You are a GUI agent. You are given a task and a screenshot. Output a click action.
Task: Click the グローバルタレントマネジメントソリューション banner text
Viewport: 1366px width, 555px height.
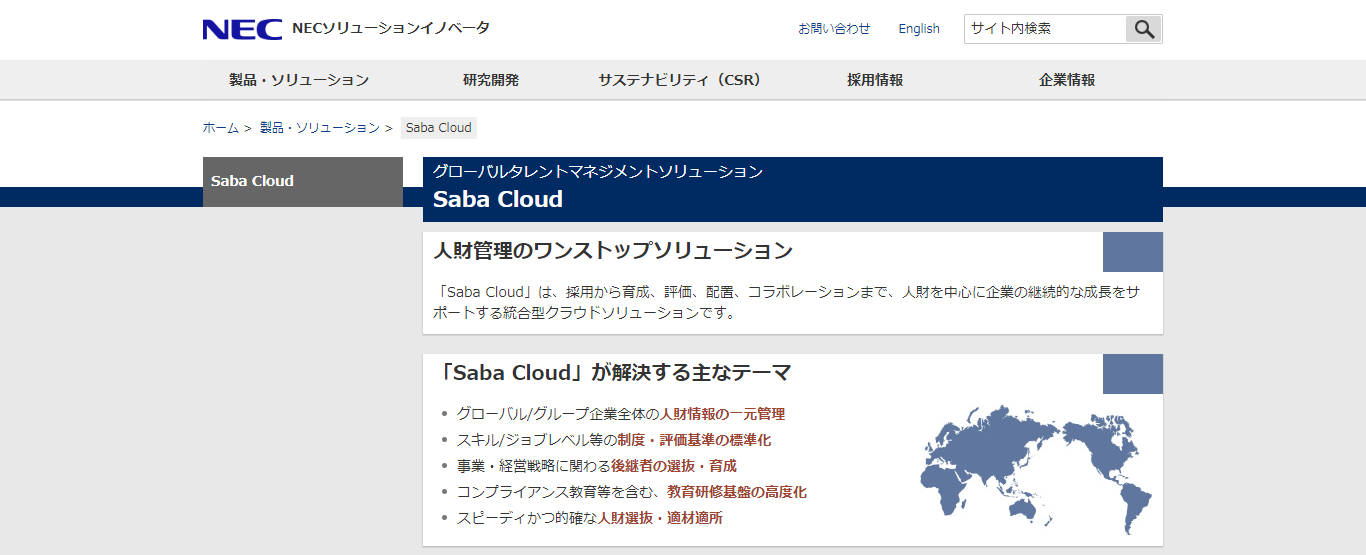pyautogui.click(x=598, y=172)
